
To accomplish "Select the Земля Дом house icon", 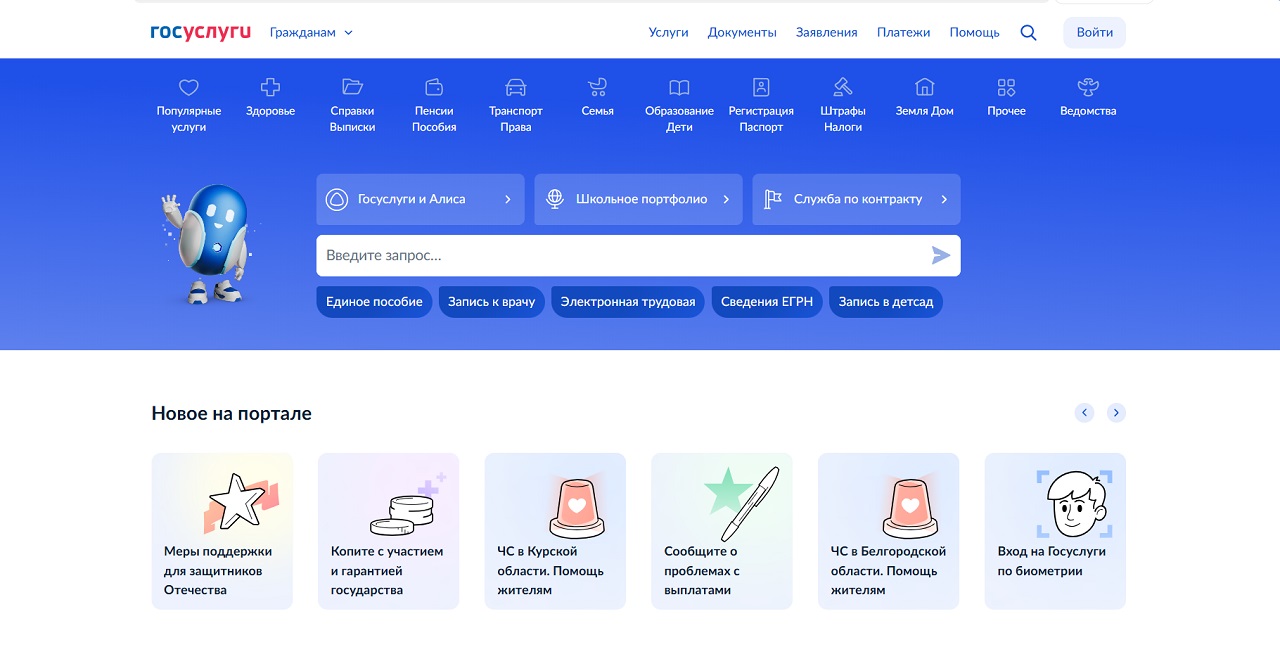I will (925, 87).
